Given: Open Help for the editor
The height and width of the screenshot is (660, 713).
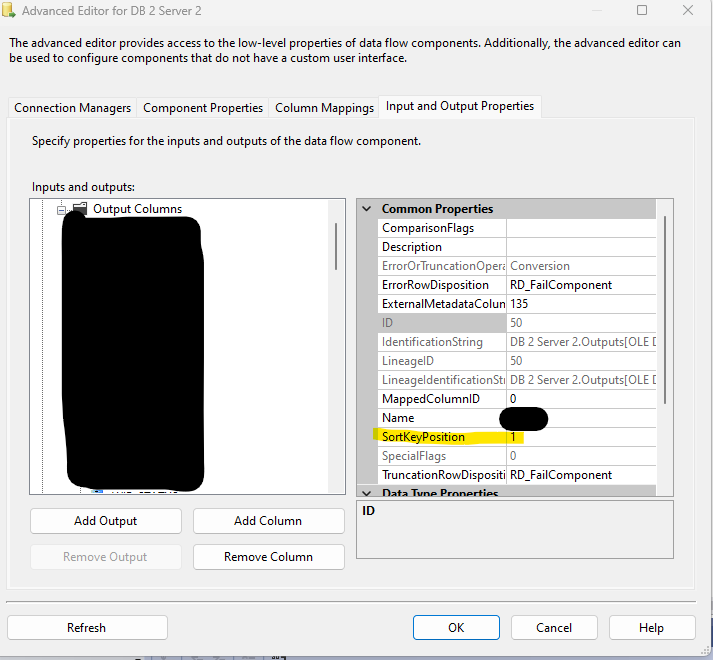Looking at the screenshot, I should tap(652, 628).
